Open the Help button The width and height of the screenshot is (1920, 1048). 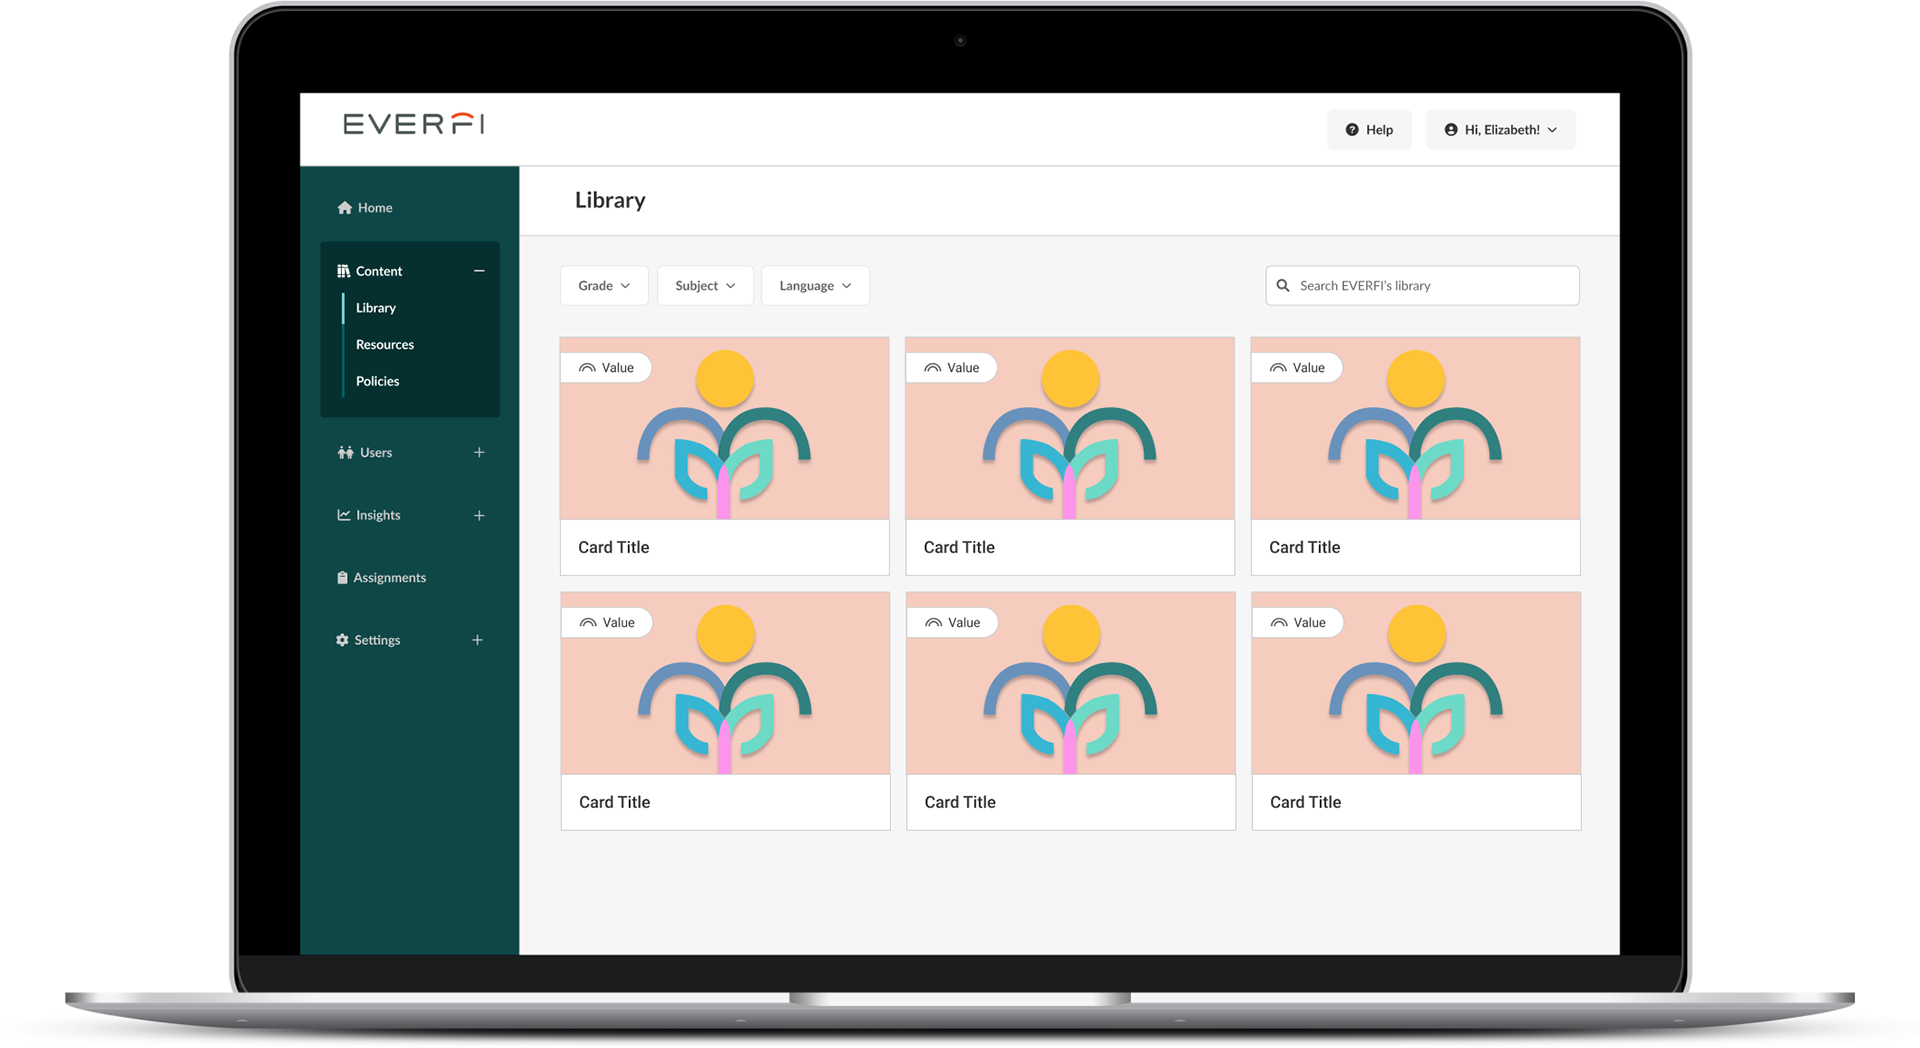click(1369, 130)
